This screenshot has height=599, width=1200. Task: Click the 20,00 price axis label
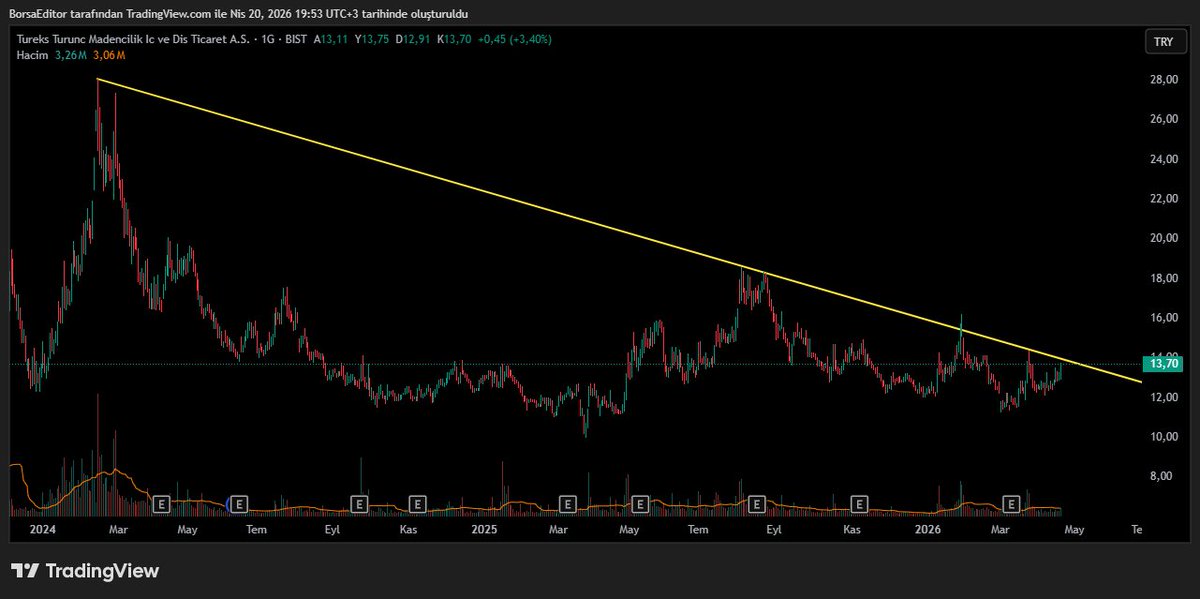pos(1163,238)
